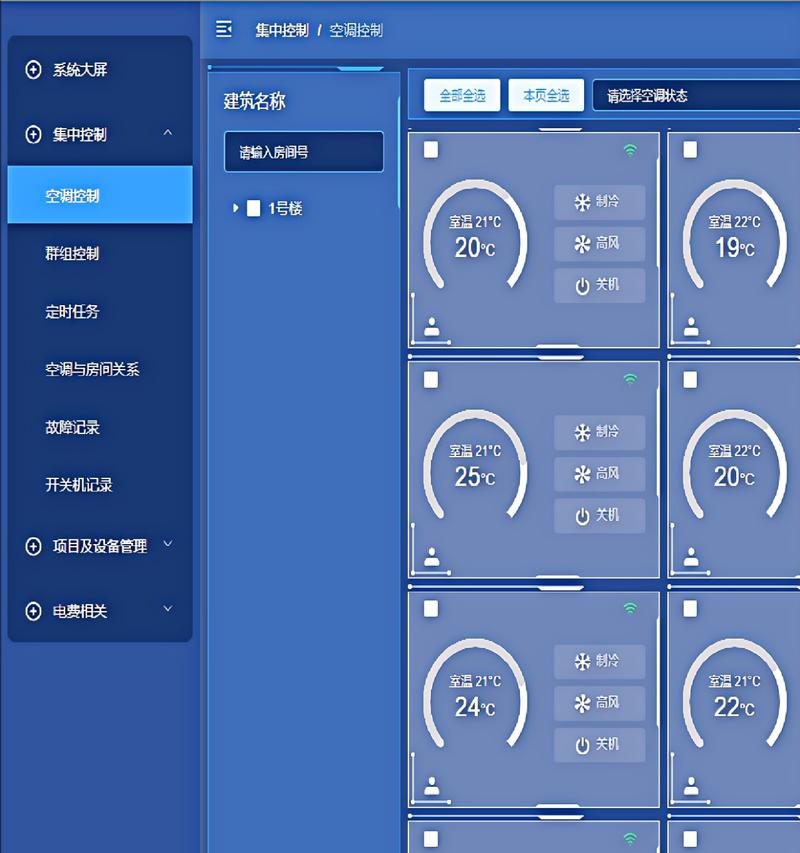
Task: Collapse 集中控制 menu with up chevron
Action: click(168, 133)
